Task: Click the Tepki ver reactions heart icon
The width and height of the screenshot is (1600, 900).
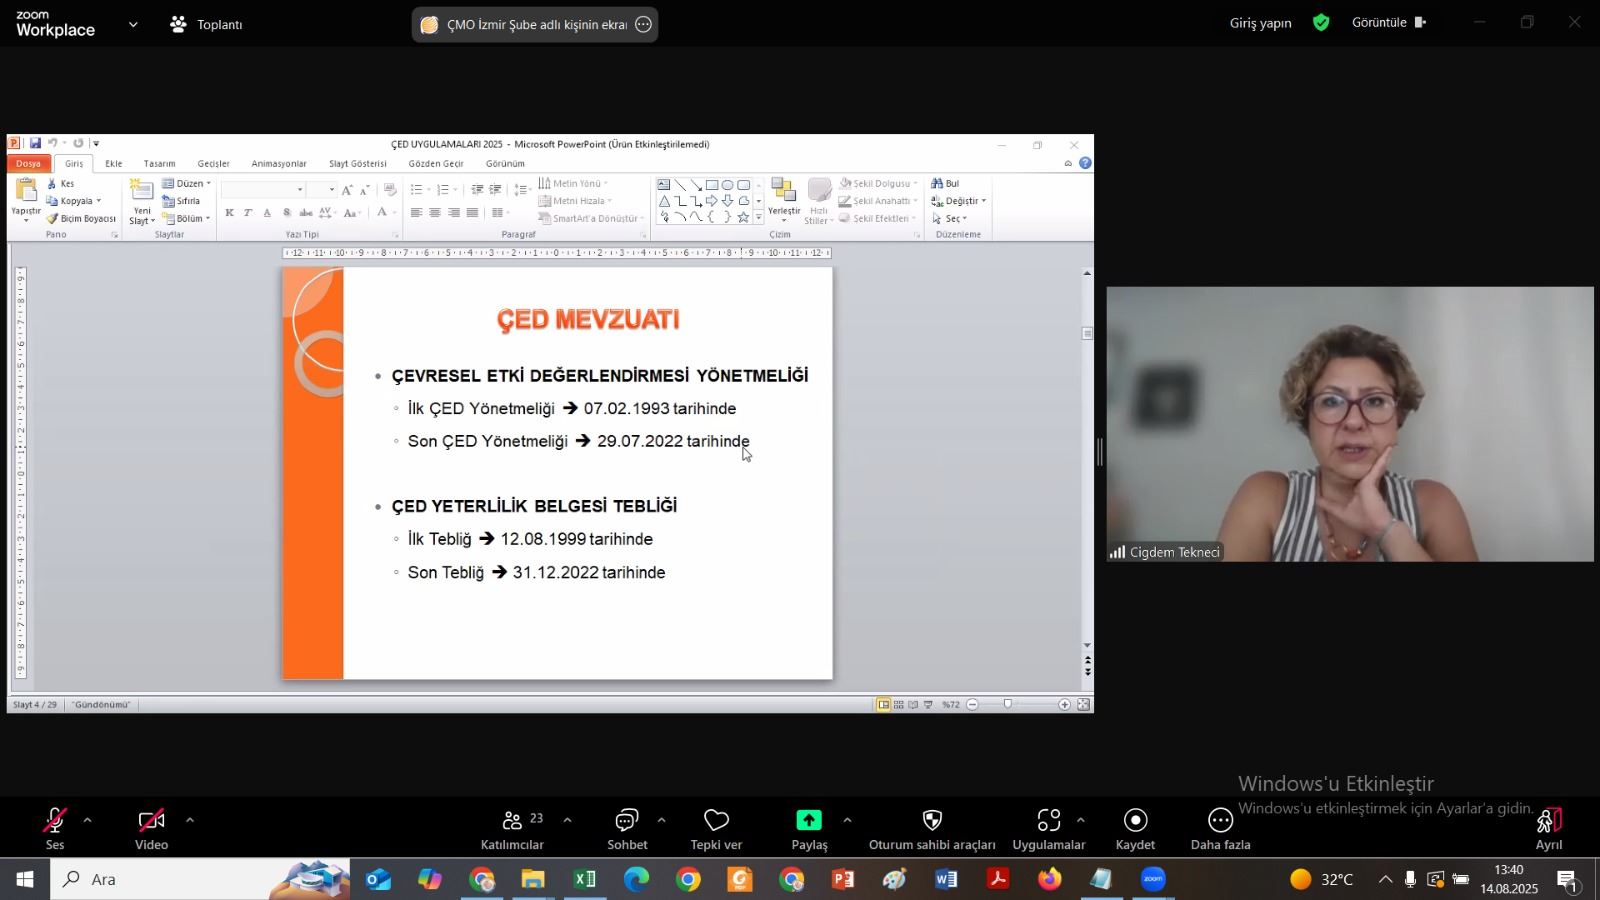Action: (716, 821)
